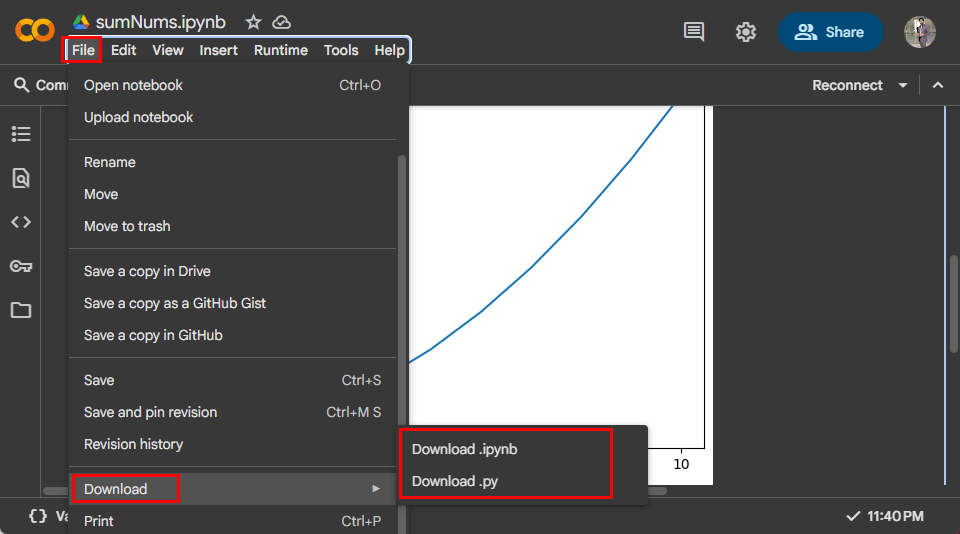This screenshot has height=534, width=960.
Task: Collapse the header with the chevron
Action: tap(938, 85)
